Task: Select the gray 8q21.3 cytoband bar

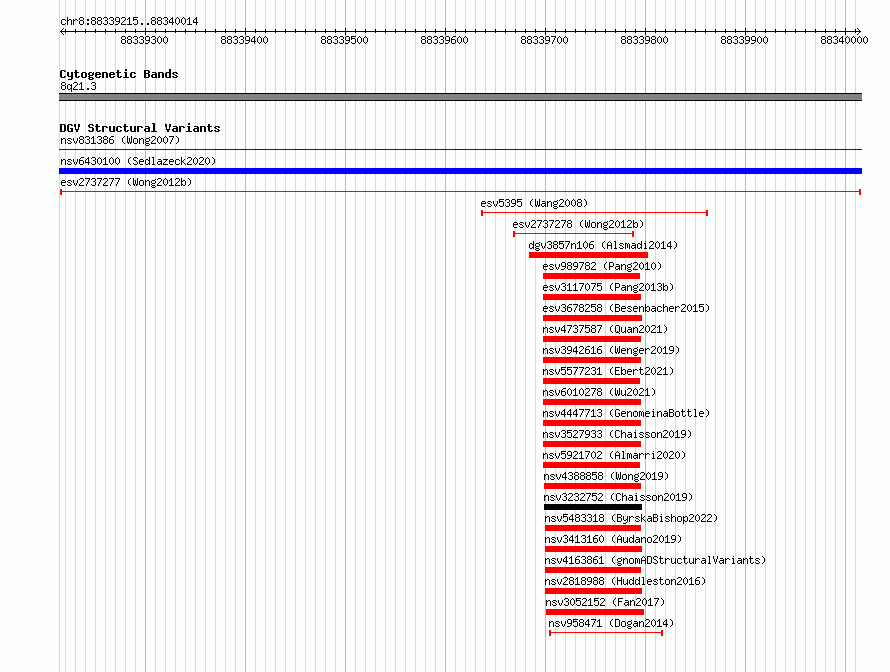Action: coord(460,97)
